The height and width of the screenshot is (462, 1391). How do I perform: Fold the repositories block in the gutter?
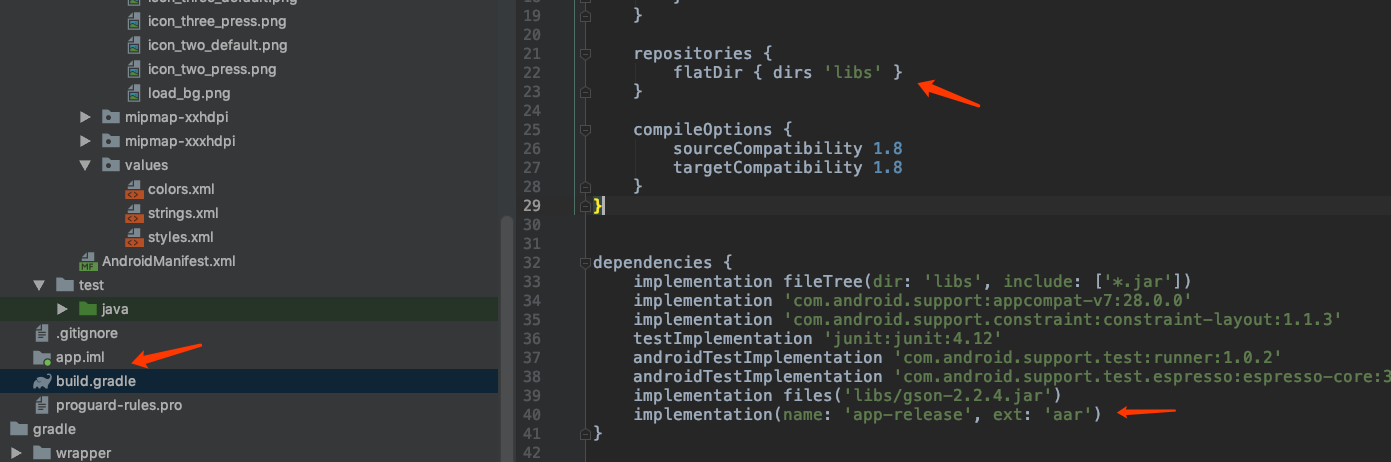tap(584, 53)
